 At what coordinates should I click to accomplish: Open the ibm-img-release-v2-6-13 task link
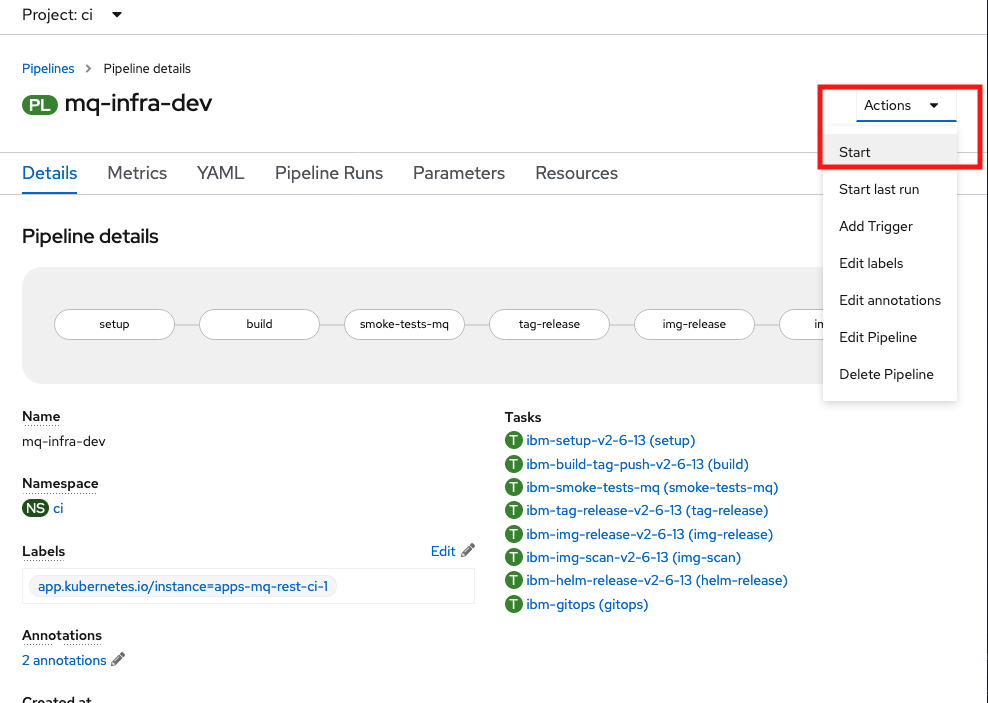pyautogui.click(x=650, y=534)
